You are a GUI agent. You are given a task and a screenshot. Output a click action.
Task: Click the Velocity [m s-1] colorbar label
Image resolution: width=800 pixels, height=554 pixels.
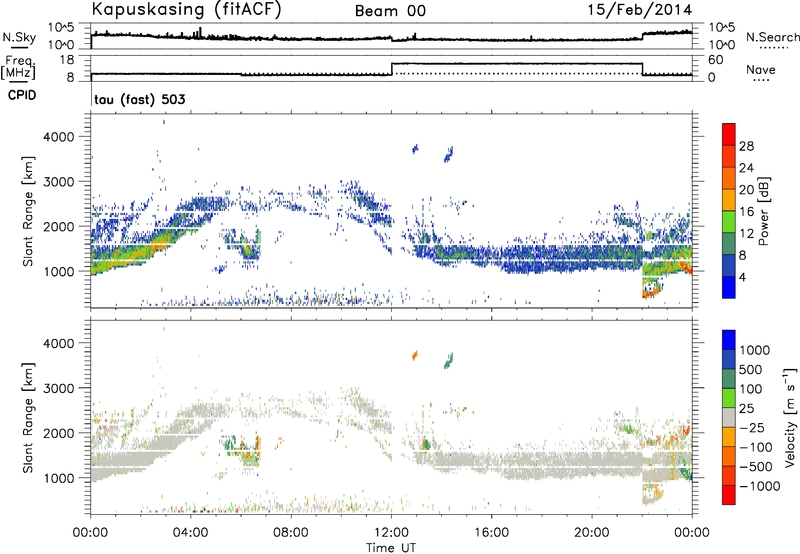pyautogui.click(x=790, y=417)
